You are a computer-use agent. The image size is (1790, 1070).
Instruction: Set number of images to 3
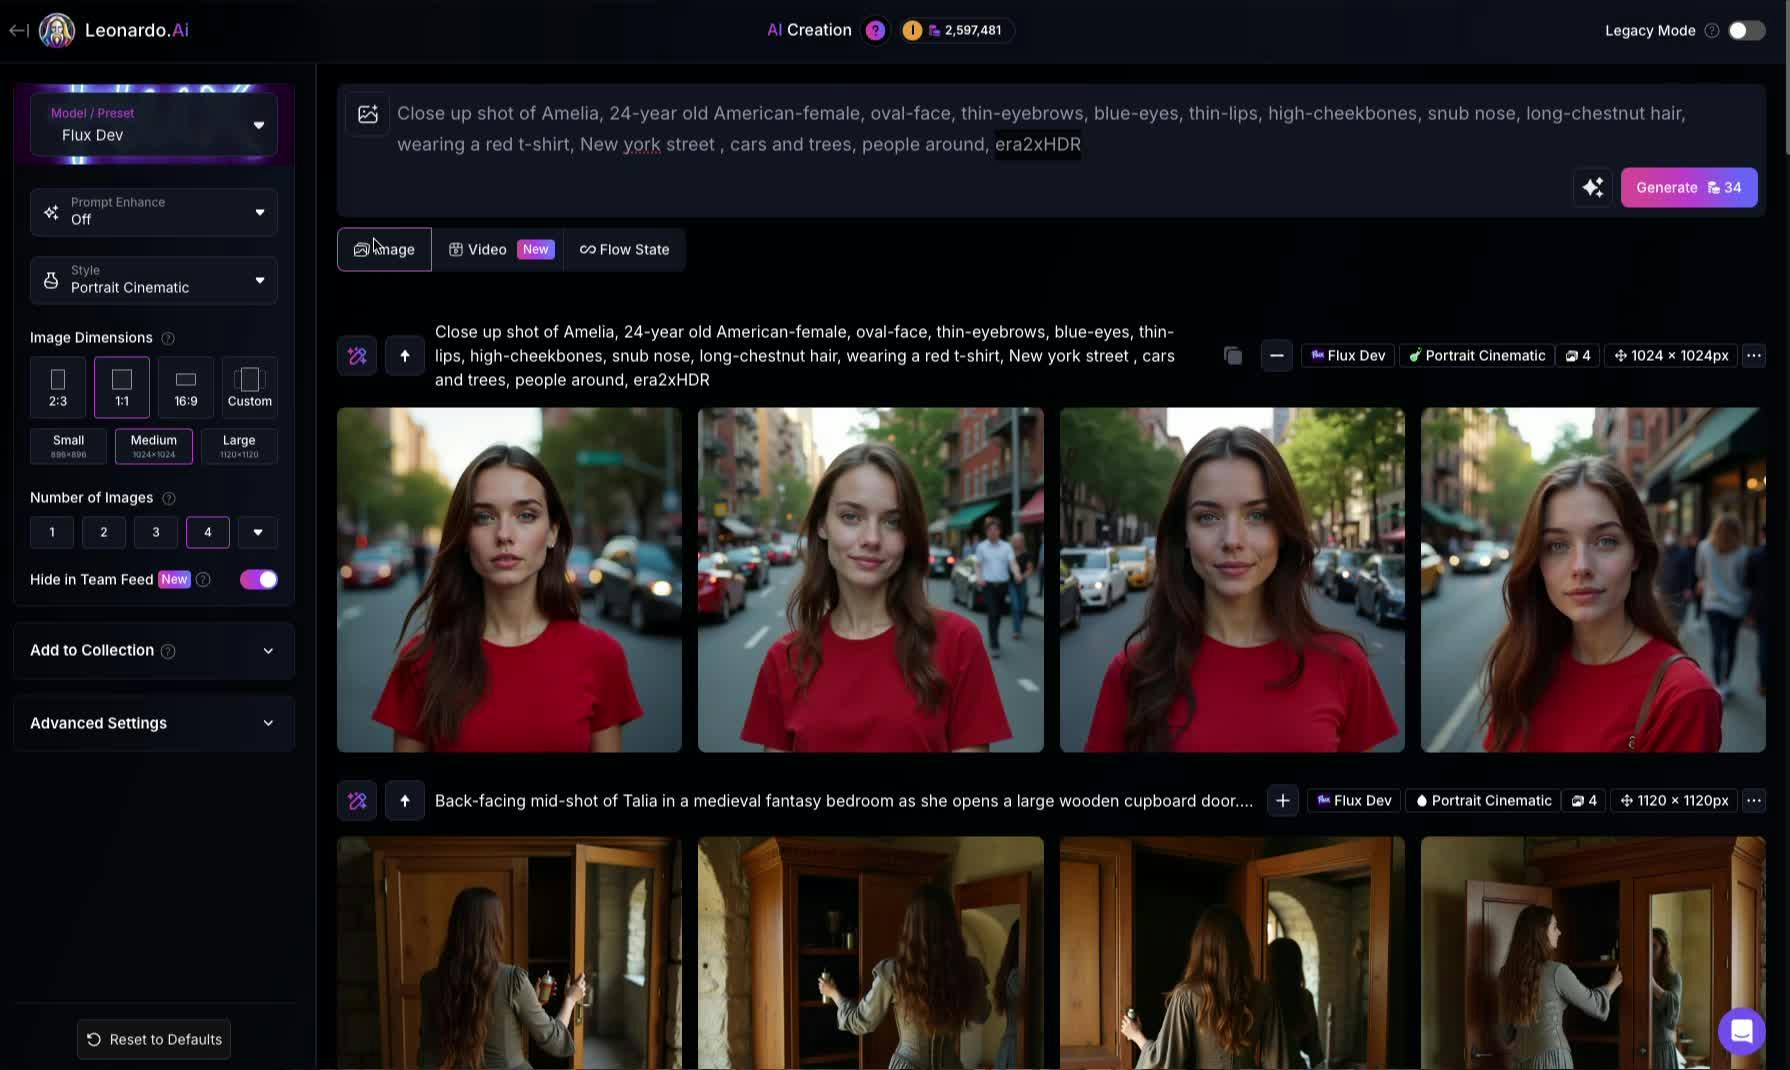(x=156, y=532)
